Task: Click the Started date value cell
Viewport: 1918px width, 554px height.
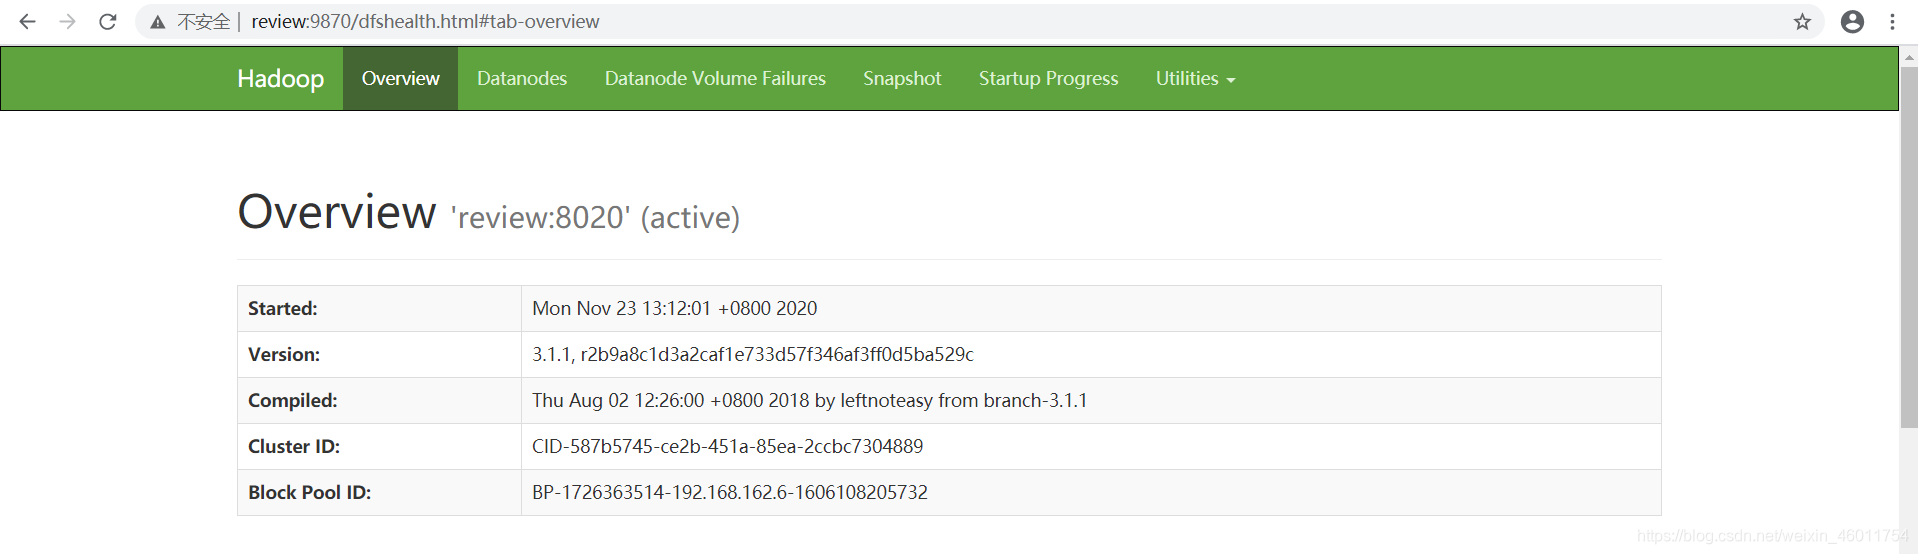Action: coord(1091,308)
